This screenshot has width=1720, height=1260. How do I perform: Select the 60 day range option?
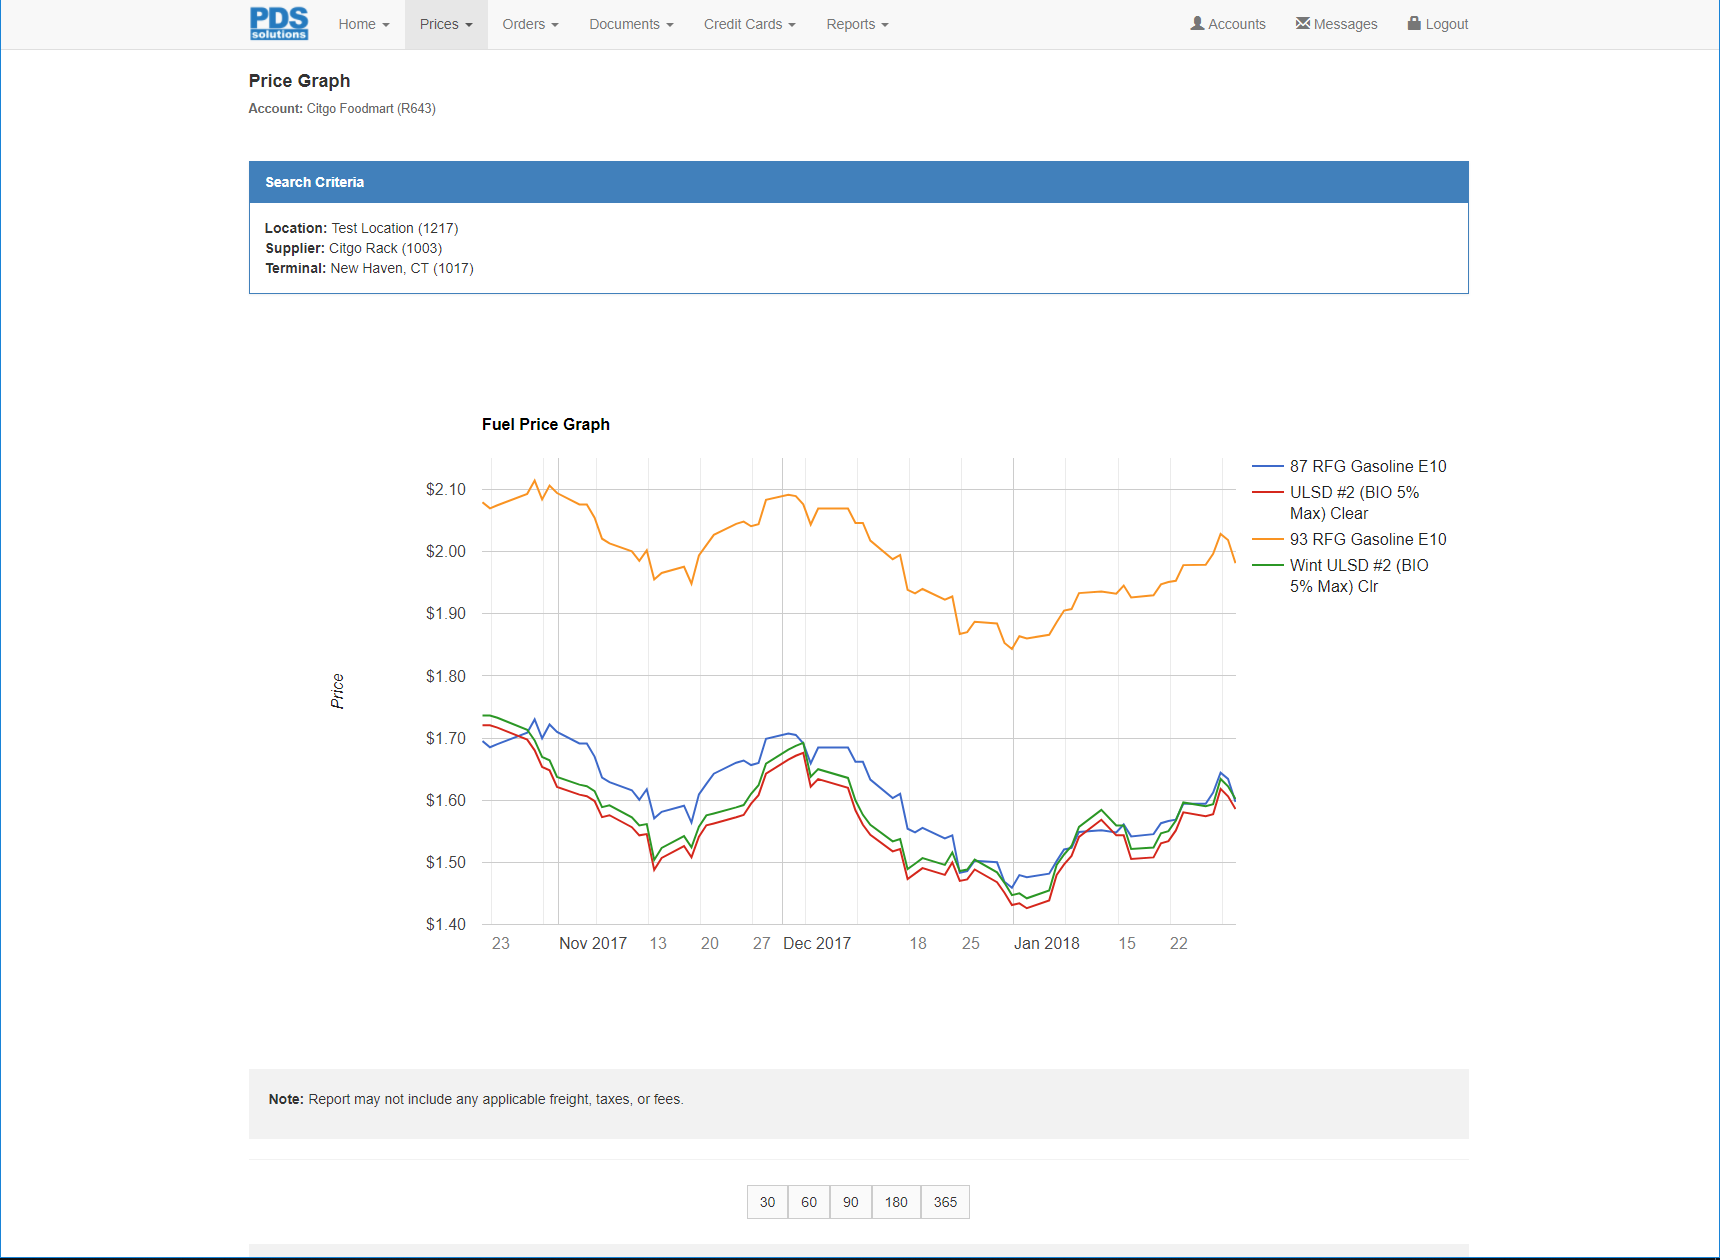809,1202
